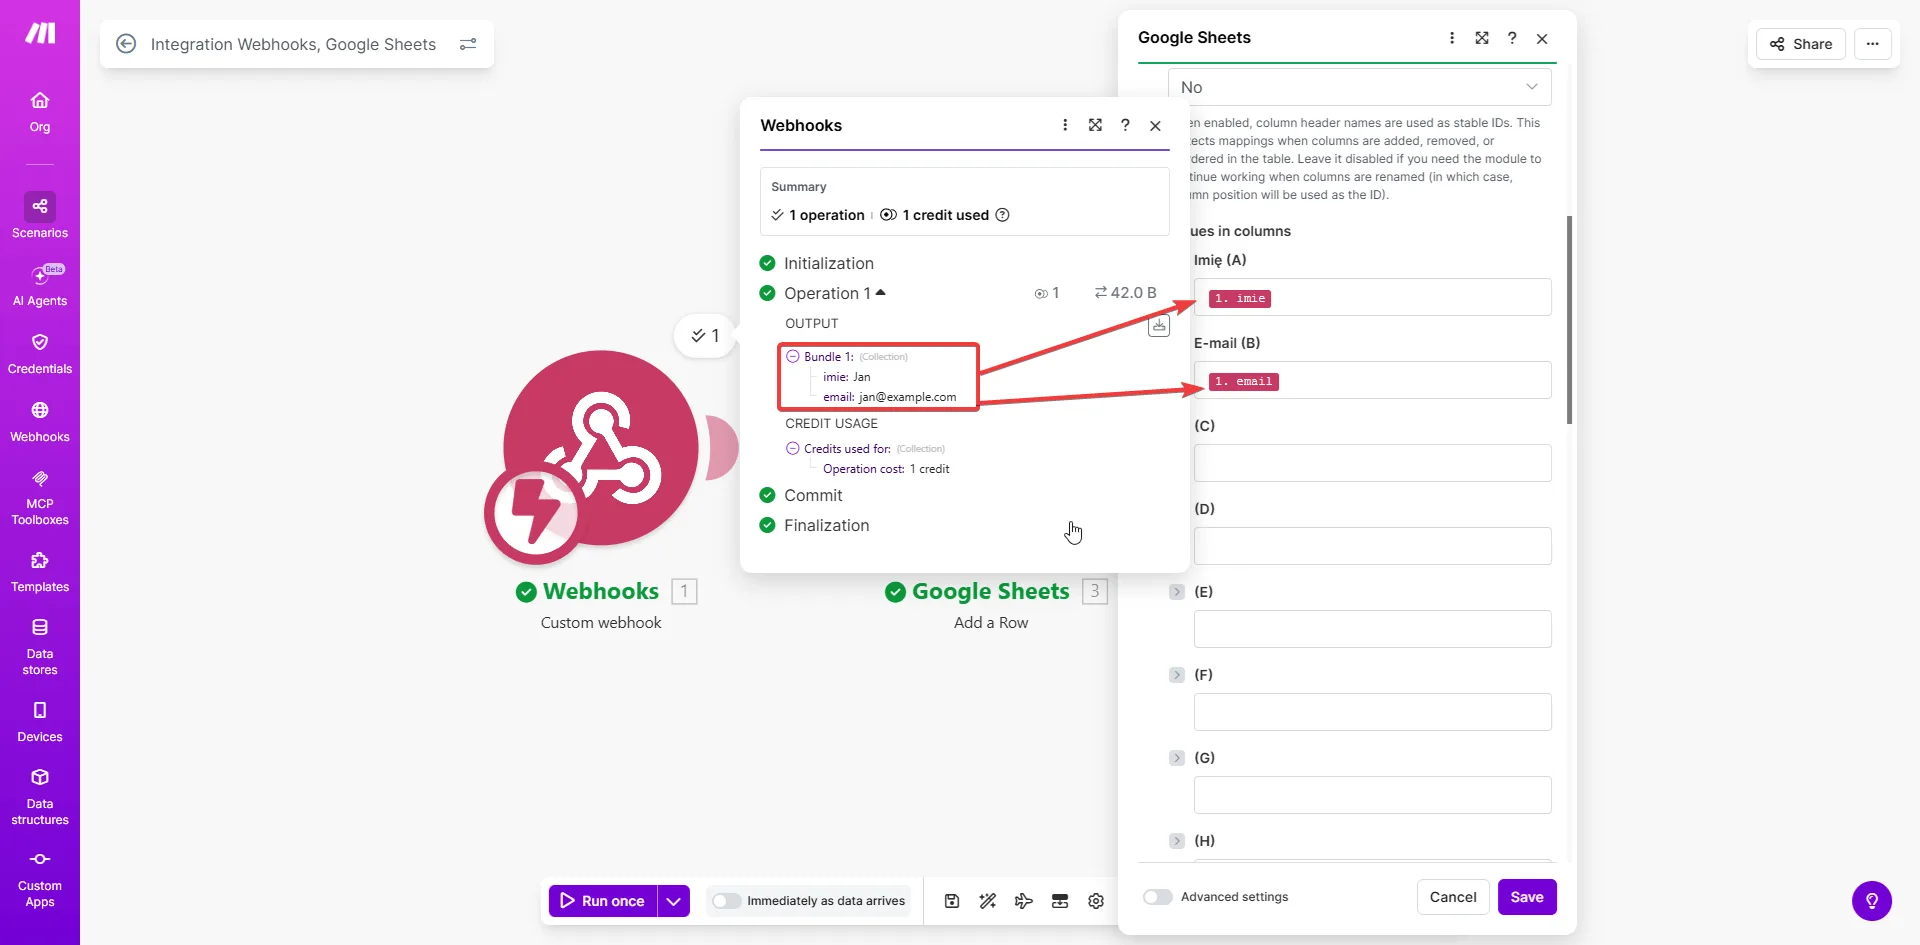This screenshot has width=1920, height=945.
Task: Open the Run once dropdown arrow
Action: pos(674,901)
